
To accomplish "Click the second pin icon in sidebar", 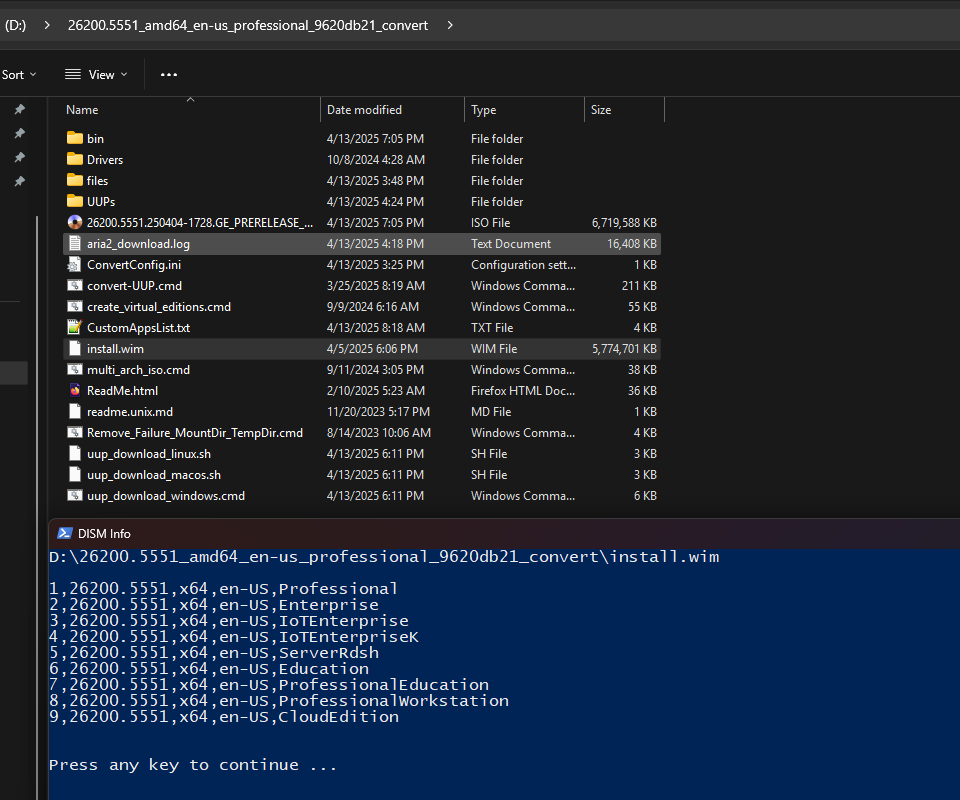I will click(20, 133).
